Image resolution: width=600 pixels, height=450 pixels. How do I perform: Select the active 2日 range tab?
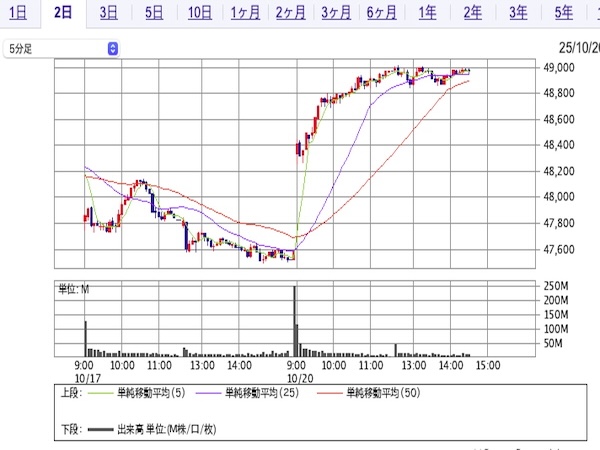point(63,13)
